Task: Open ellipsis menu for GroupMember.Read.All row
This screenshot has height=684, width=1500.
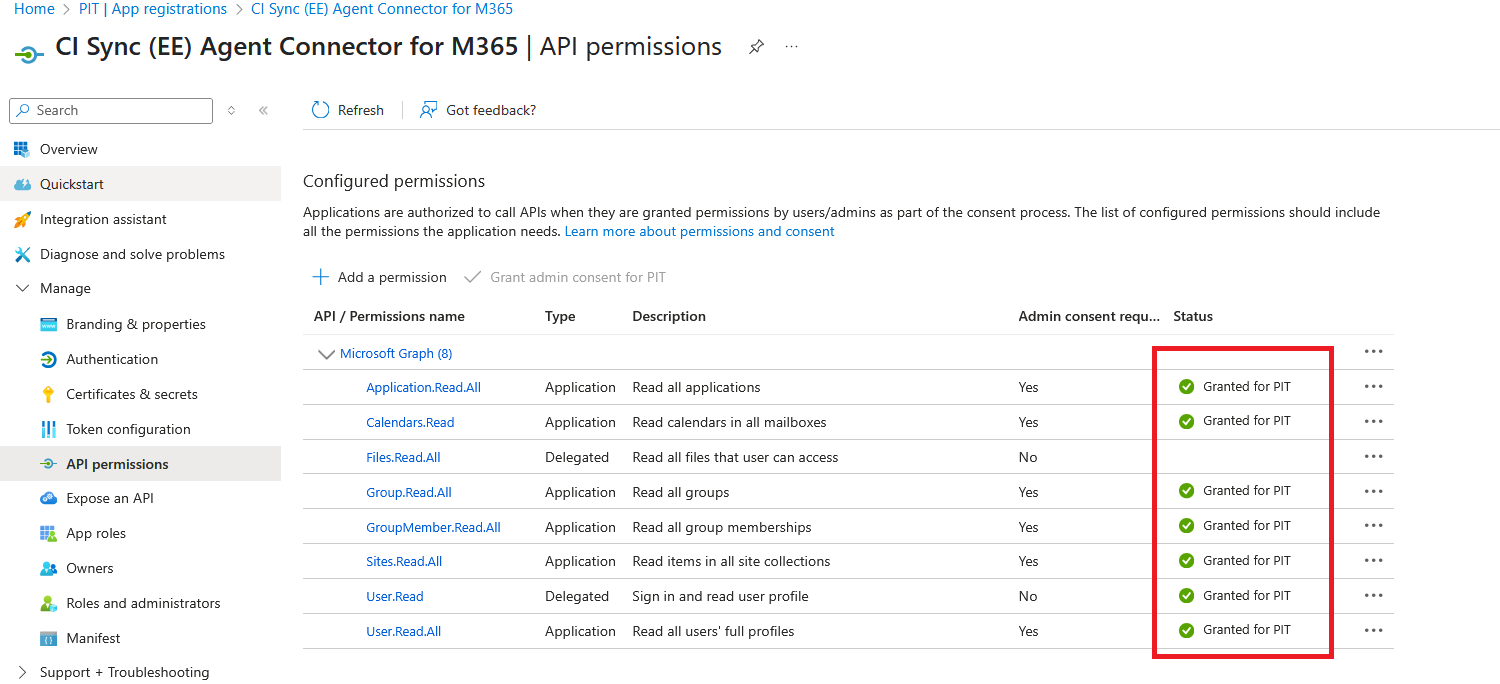Action: tap(1373, 526)
